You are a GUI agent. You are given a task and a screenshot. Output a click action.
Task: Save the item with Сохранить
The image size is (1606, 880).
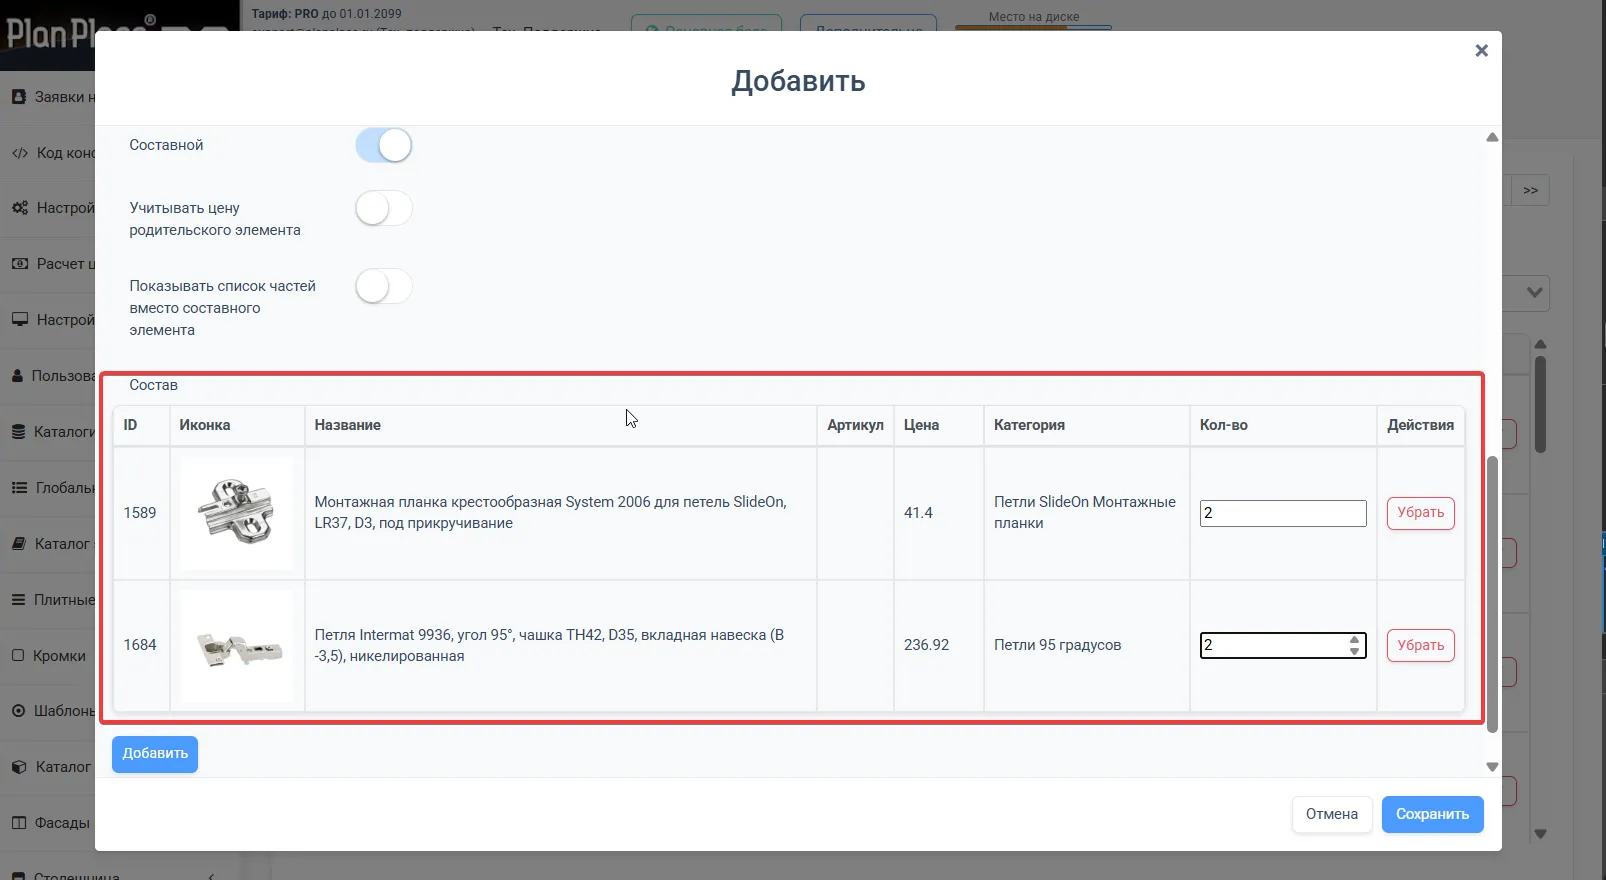coord(1432,814)
